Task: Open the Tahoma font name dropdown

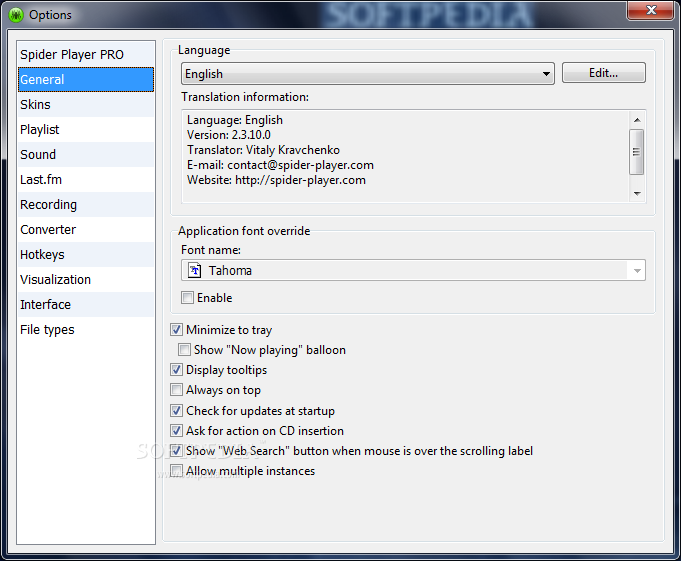Action: tap(413, 270)
